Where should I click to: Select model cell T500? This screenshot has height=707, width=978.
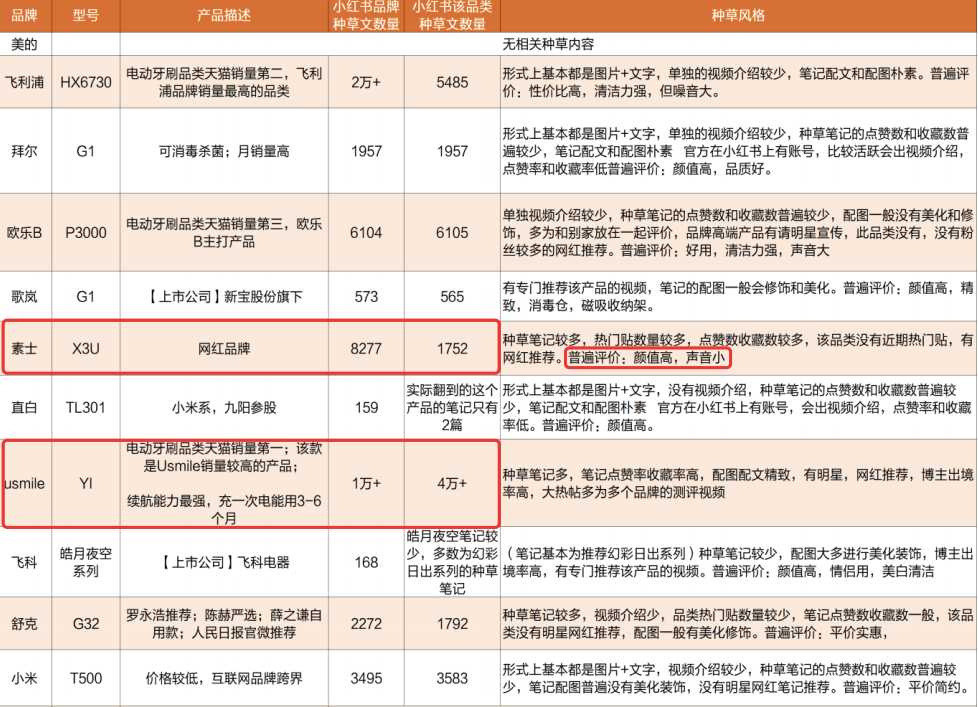[86, 678]
